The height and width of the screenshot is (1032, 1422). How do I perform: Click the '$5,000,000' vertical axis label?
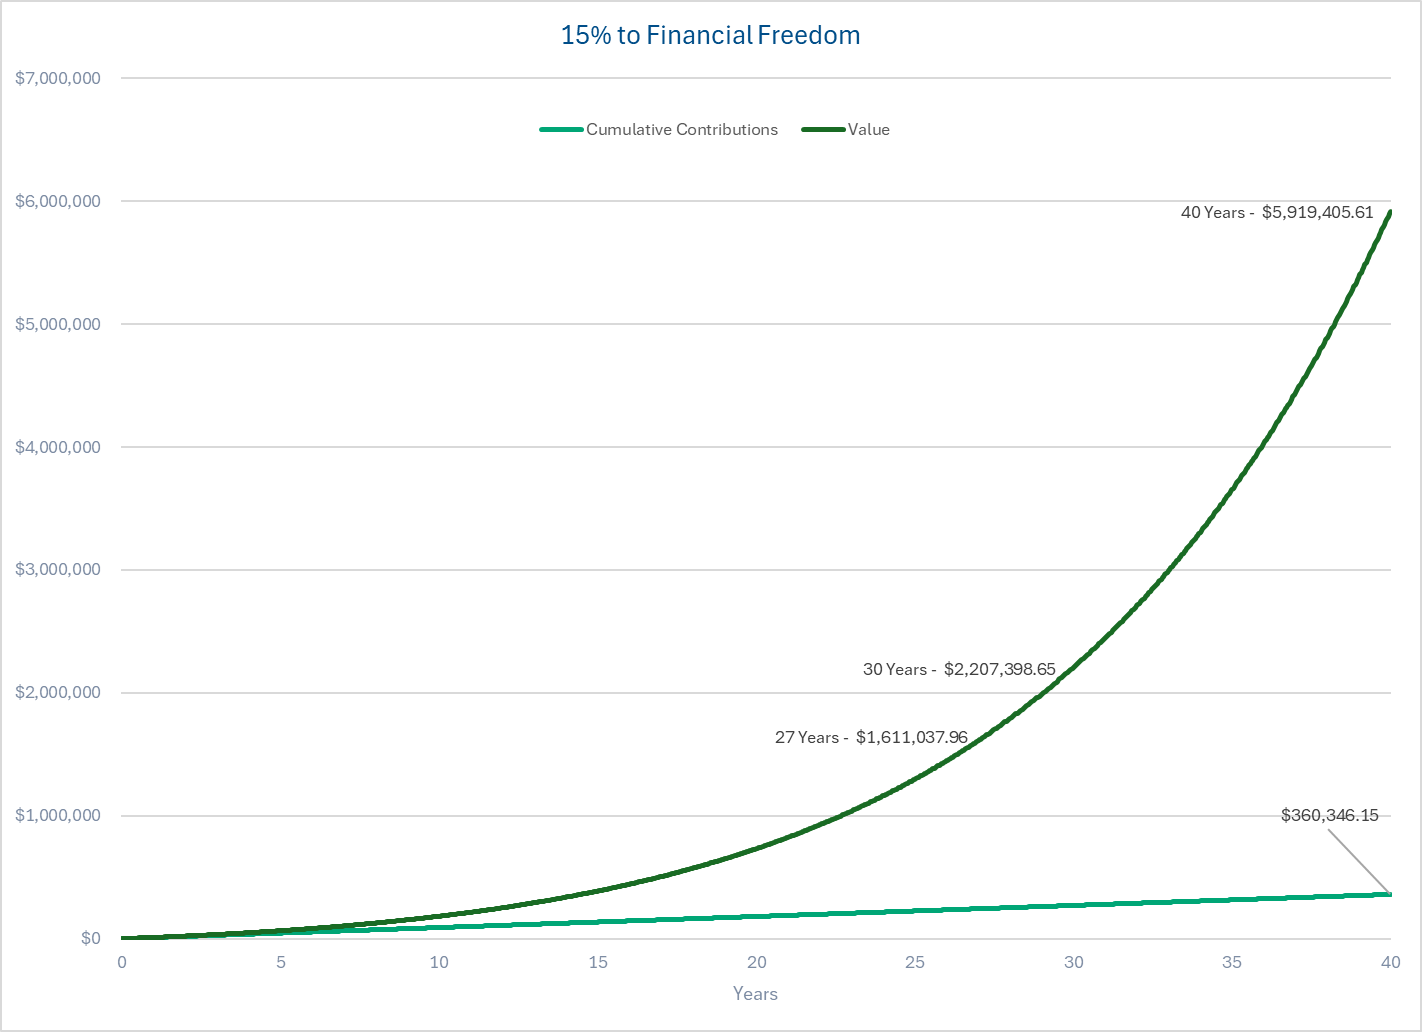pyautogui.click(x=58, y=324)
